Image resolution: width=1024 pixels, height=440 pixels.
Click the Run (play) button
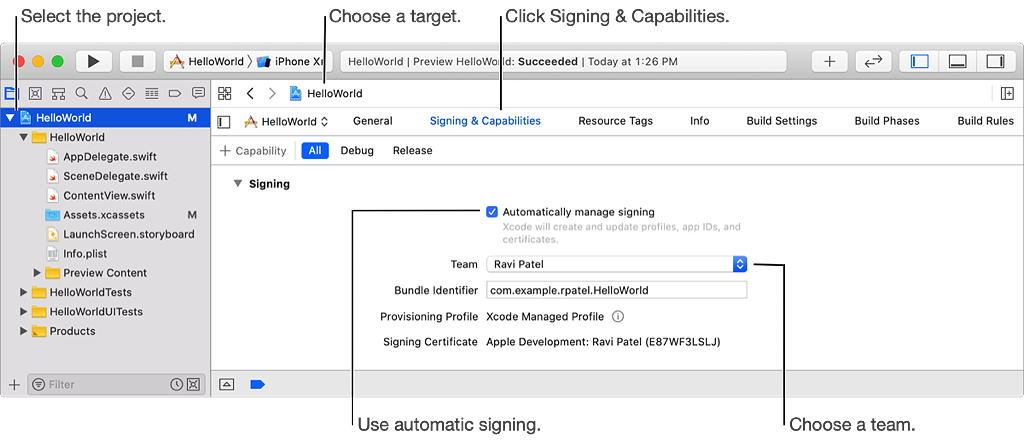94,61
